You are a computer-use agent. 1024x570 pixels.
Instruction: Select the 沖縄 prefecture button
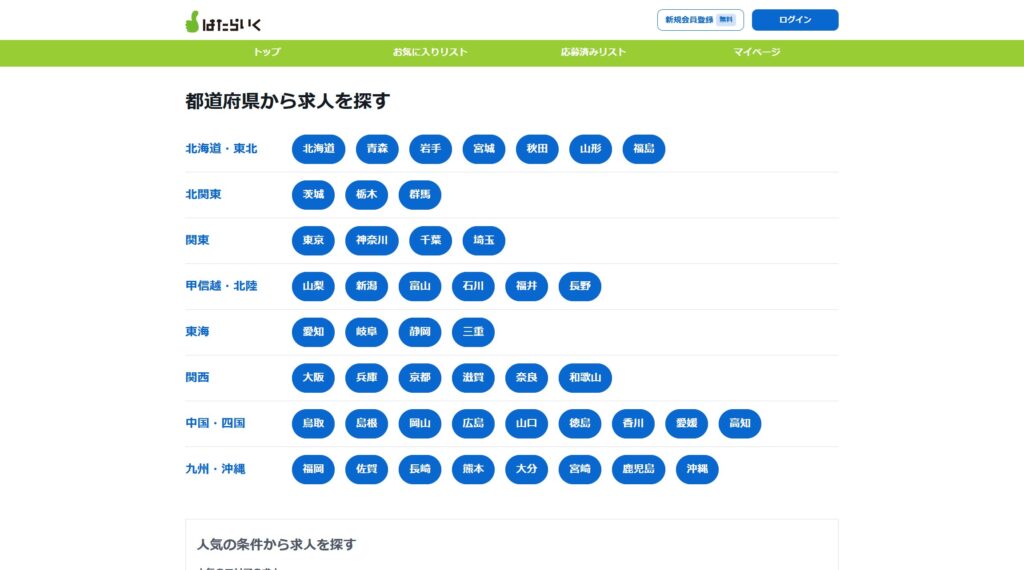pos(697,469)
